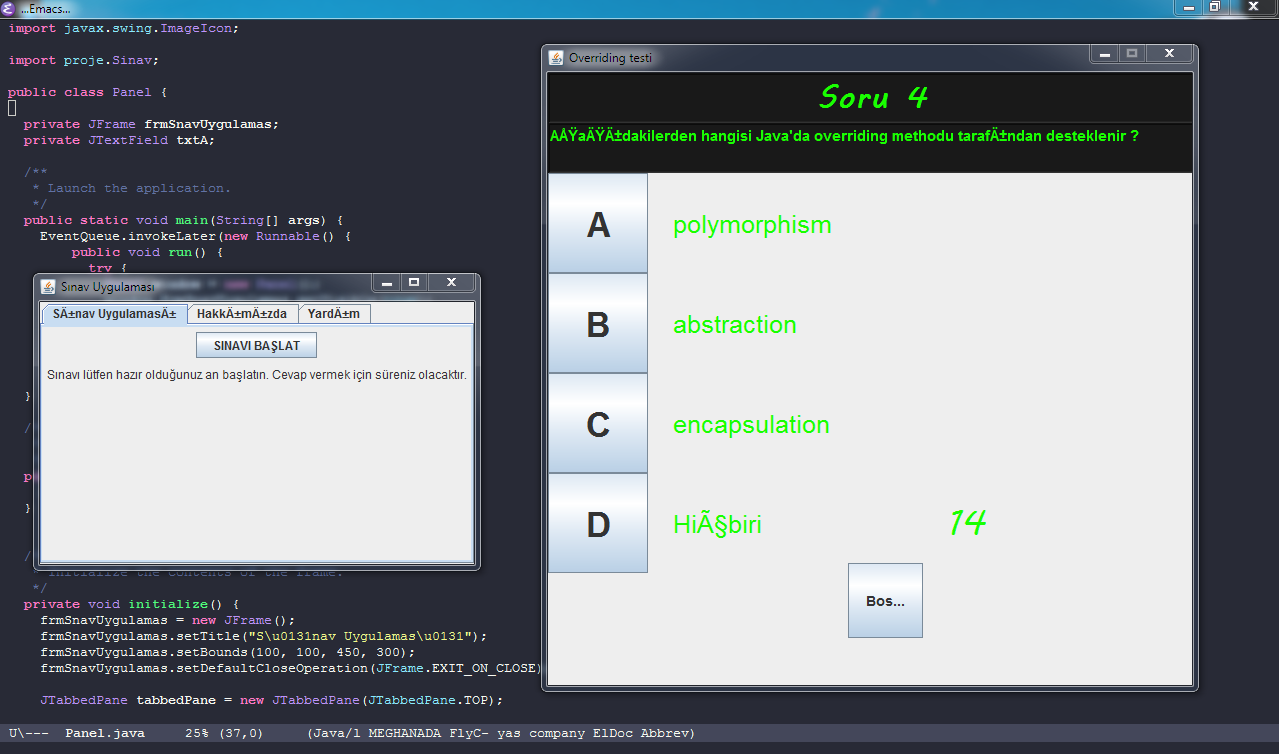Click the setBounds(100, 100, 450, 300) line
Screen dimensions: 1279x754
pyautogui.click(x=227, y=652)
